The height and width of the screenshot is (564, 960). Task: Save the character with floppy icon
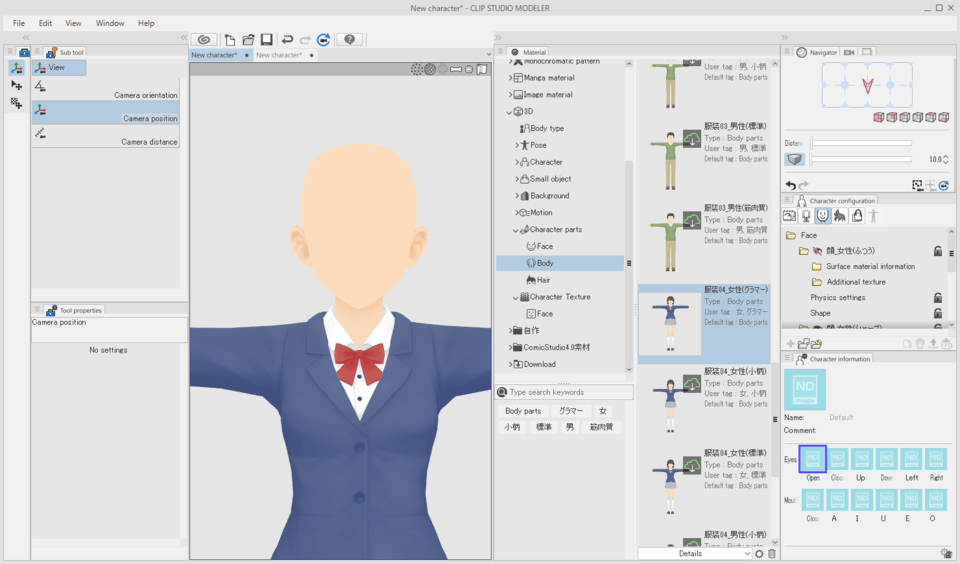point(266,40)
